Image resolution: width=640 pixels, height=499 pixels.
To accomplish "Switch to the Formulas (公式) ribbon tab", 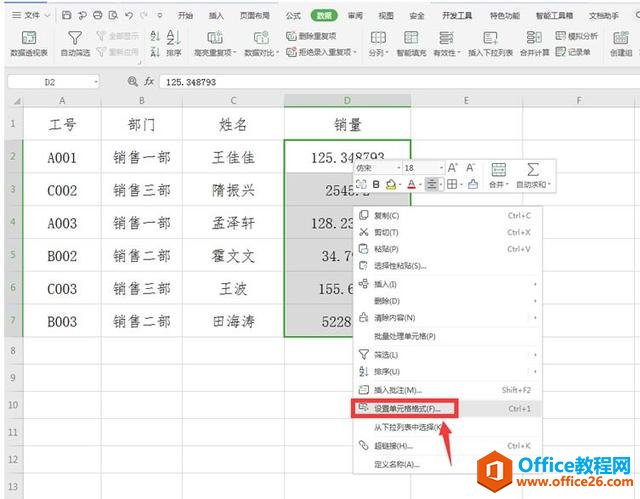I will coord(293,15).
